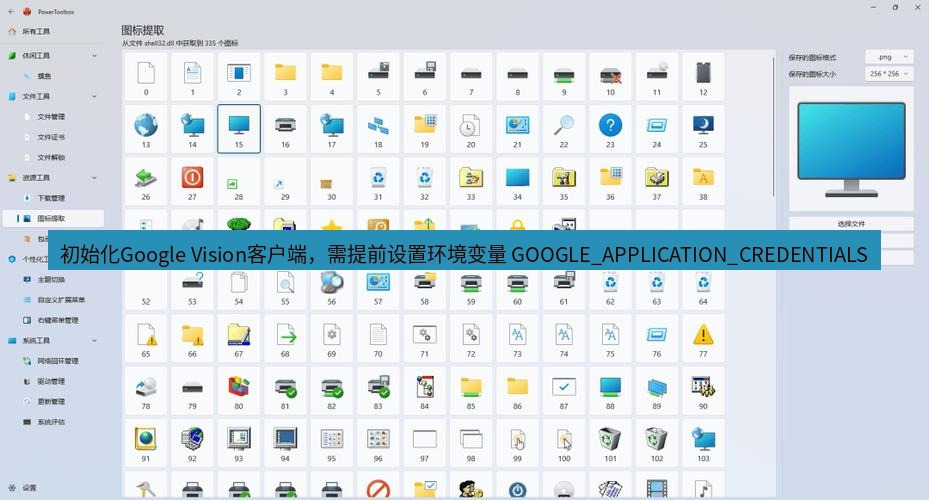Open the saved icon format dropdown (.png)
The height and width of the screenshot is (500, 929).
pyautogui.click(x=889, y=57)
